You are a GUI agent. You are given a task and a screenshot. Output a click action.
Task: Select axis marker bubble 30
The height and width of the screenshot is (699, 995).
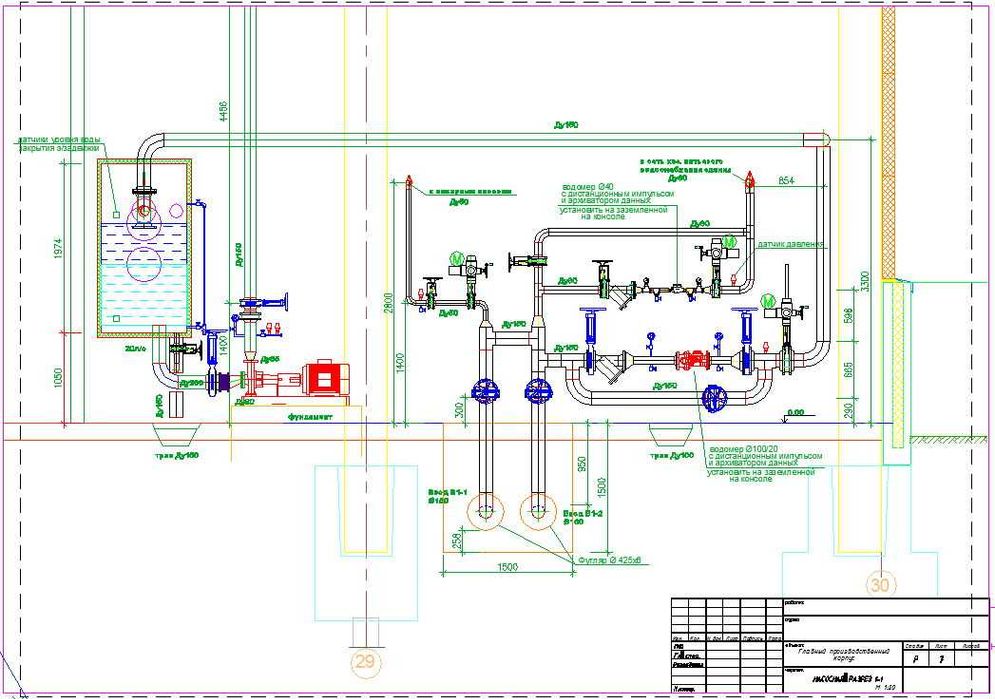point(880,584)
